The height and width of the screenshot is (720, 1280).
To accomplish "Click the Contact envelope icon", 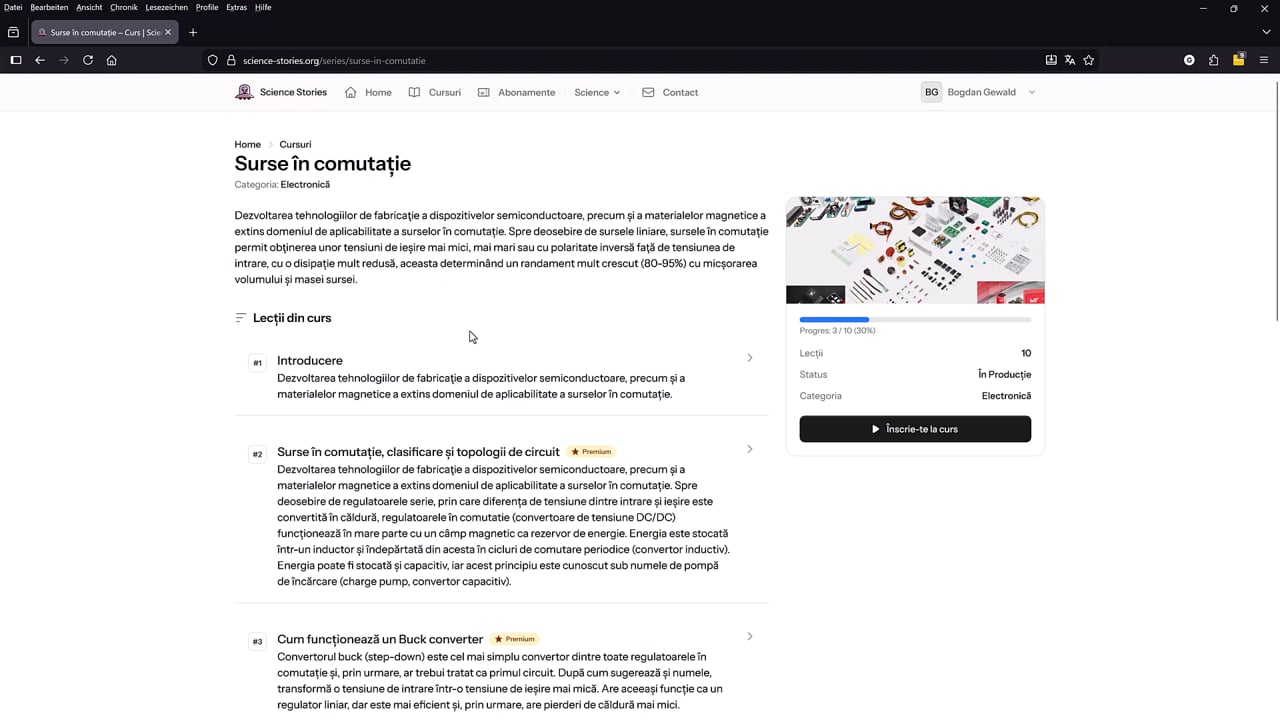I will pos(648,92).
